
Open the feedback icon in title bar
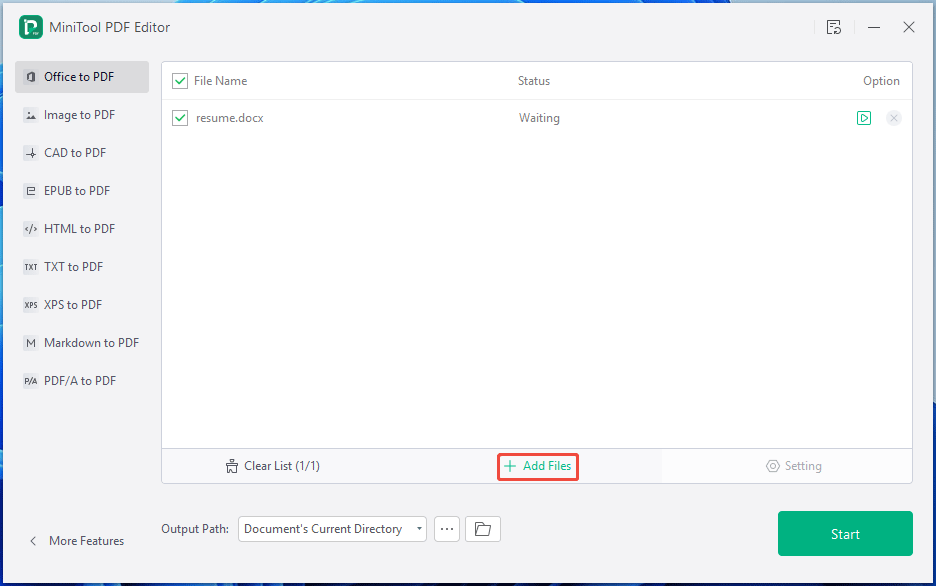834,27
